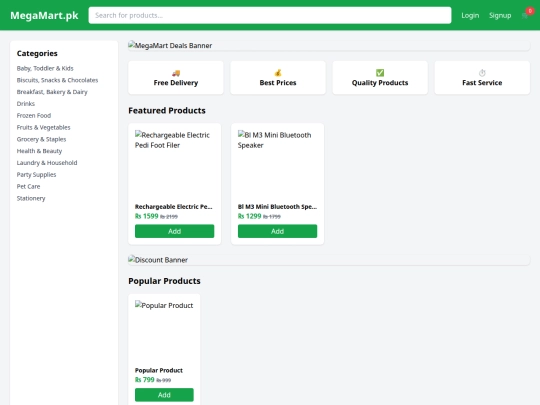
Task: Open the shopping cart icon
Action: (x=525, y=15)
